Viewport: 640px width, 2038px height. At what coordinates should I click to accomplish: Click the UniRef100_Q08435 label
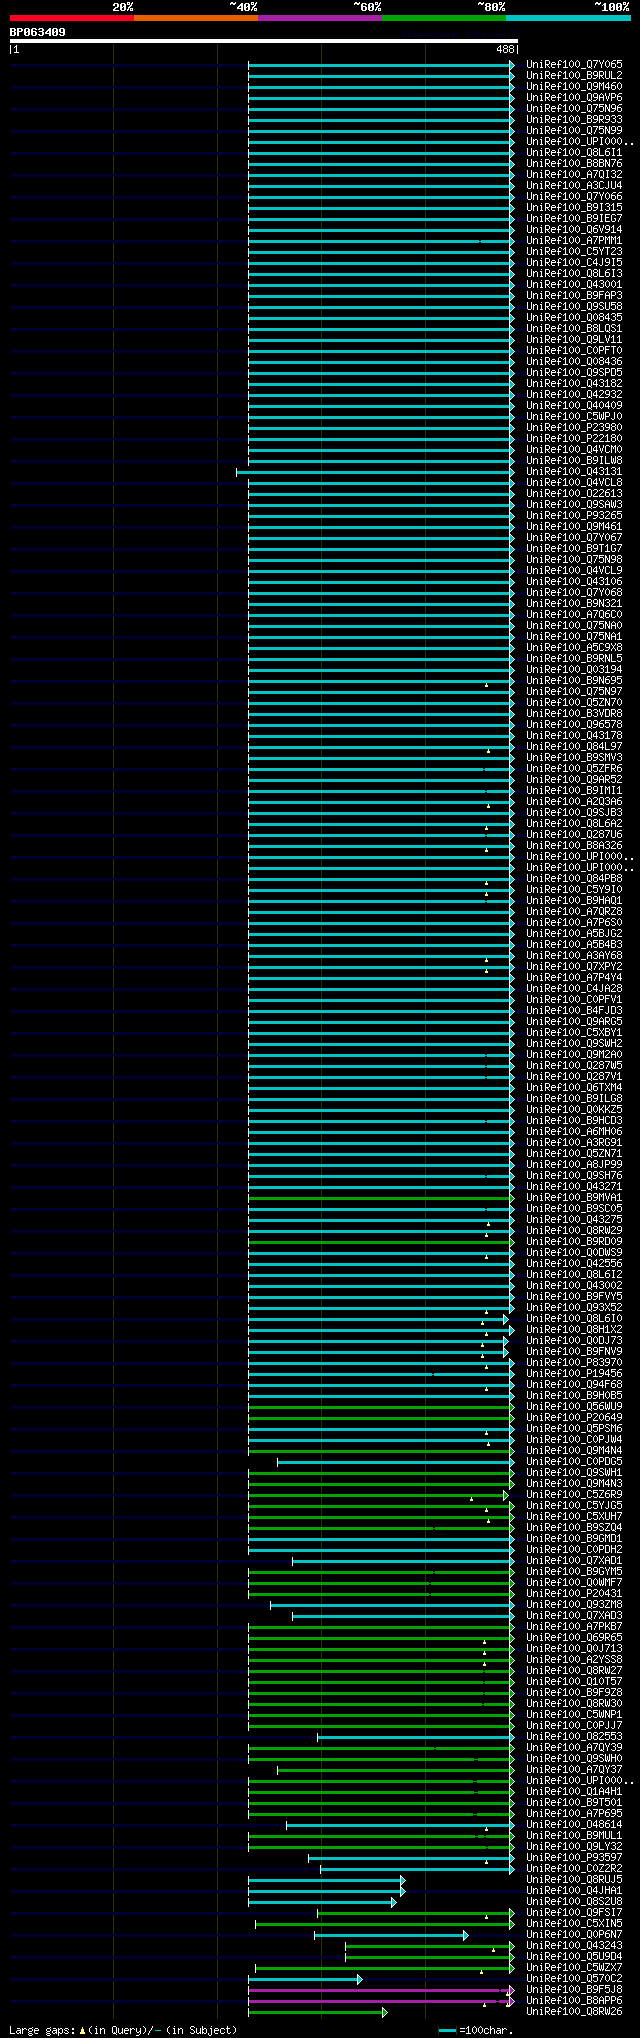574,317
